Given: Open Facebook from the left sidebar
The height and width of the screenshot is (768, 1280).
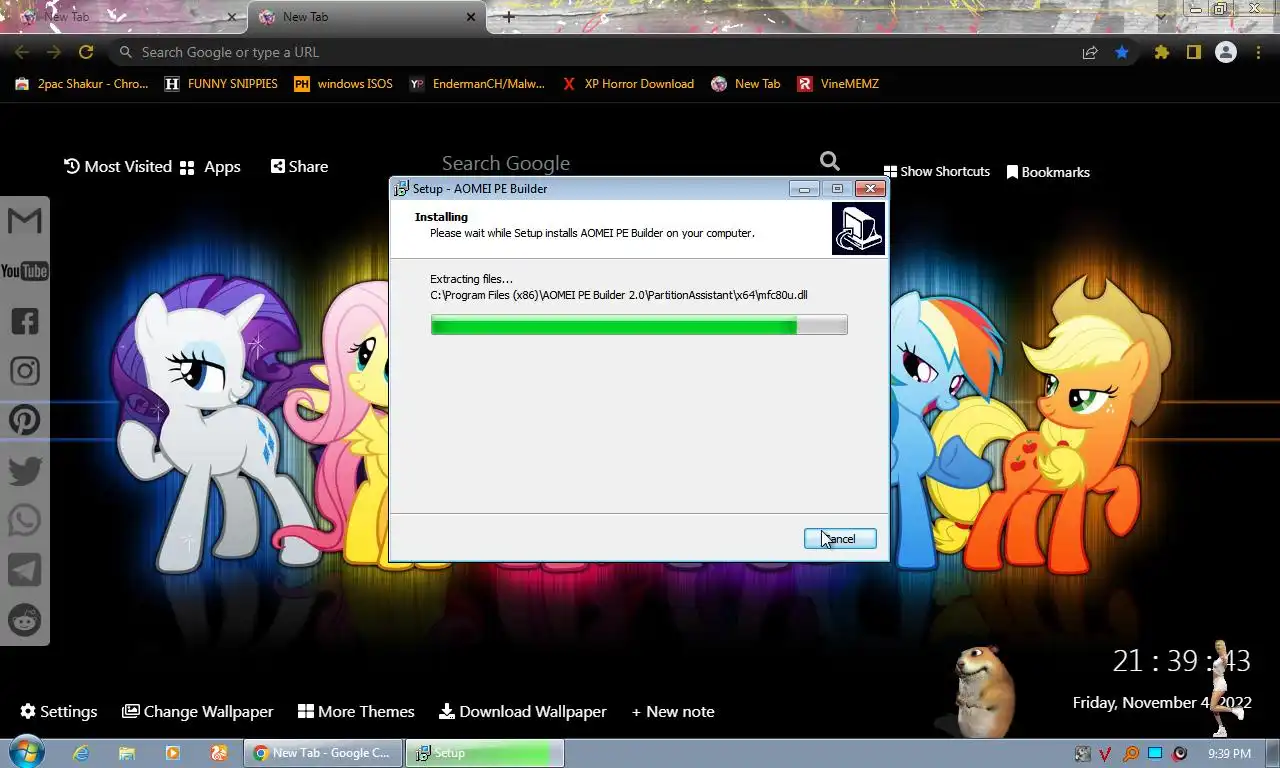Looking at the screenshot, I should click(x=25, y=321).
